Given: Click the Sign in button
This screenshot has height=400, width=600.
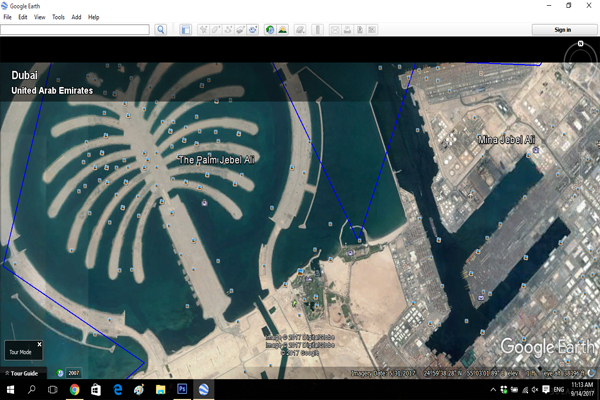Looking at the screenshot, I should point(563,29).
